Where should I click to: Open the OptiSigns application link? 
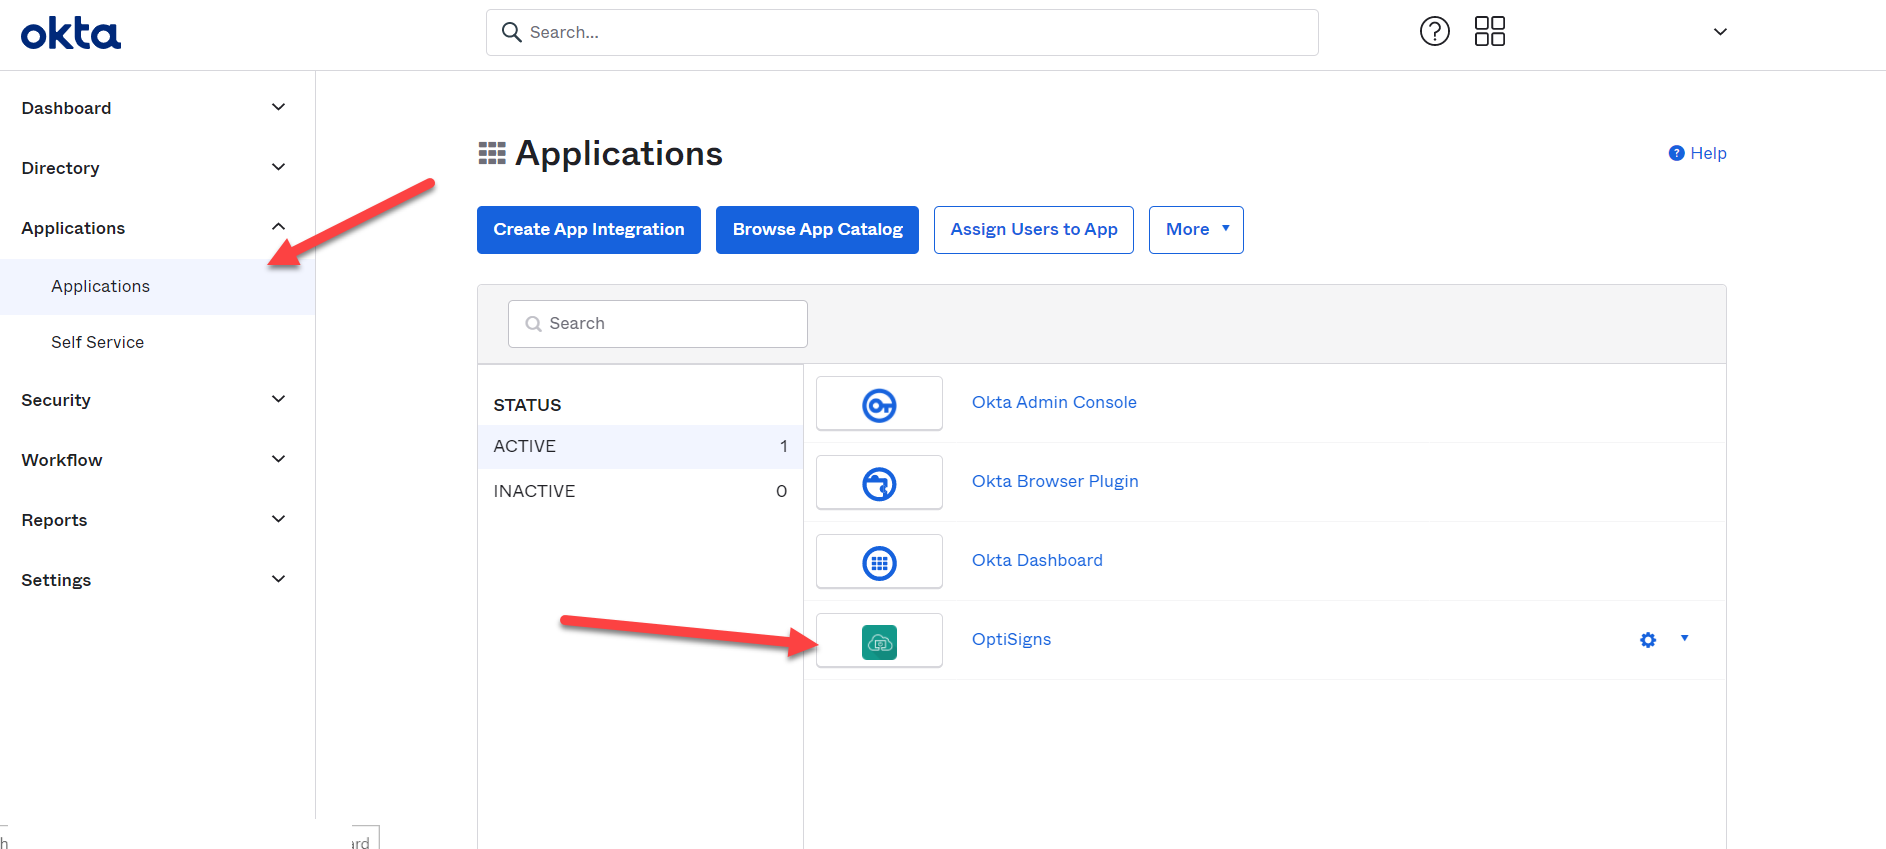click(1011, 640)
